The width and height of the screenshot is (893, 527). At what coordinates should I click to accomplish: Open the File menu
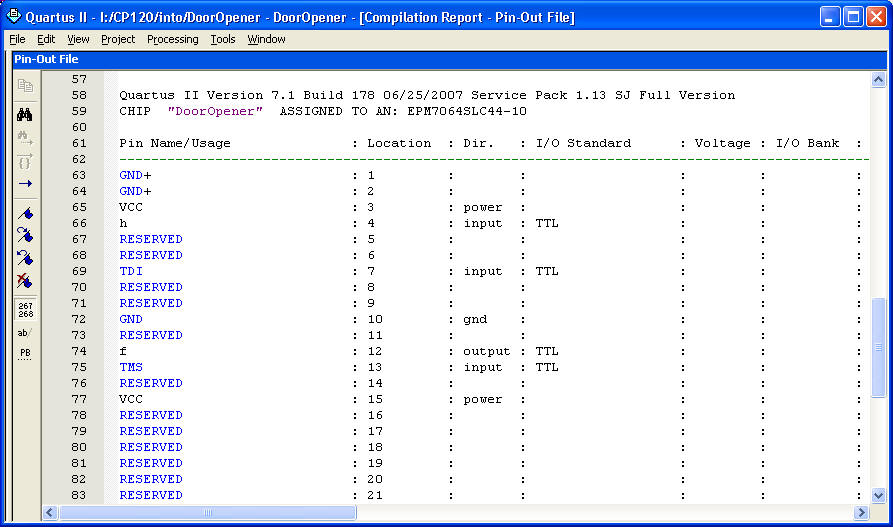(x=17, y=39)
